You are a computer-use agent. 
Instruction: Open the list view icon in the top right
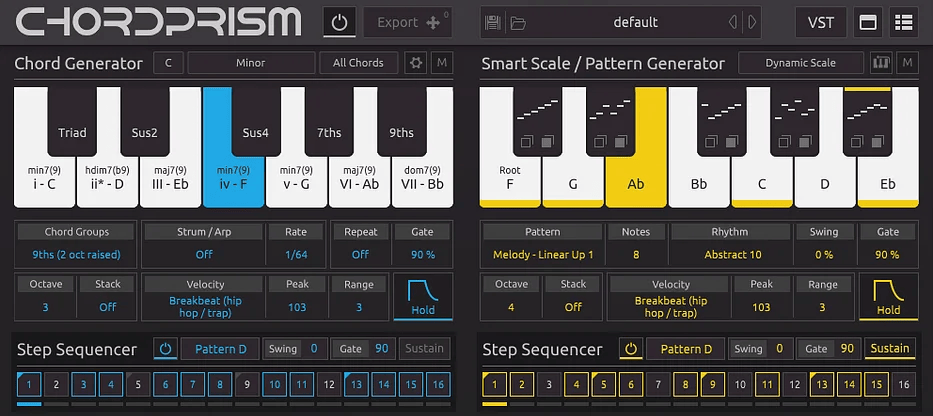coord(903,22)
